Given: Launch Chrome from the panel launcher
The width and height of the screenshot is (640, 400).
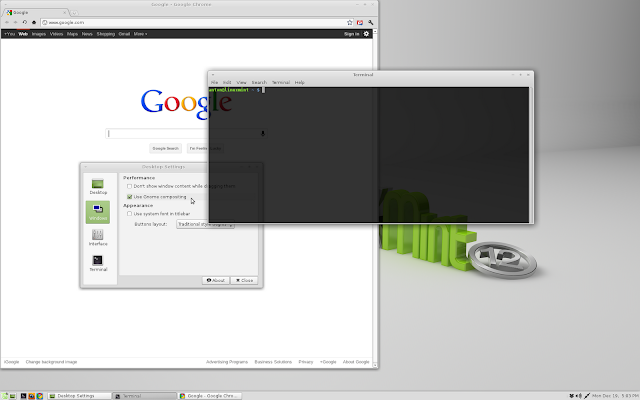Looking at the screenshot, I should [x=40, y=396].
